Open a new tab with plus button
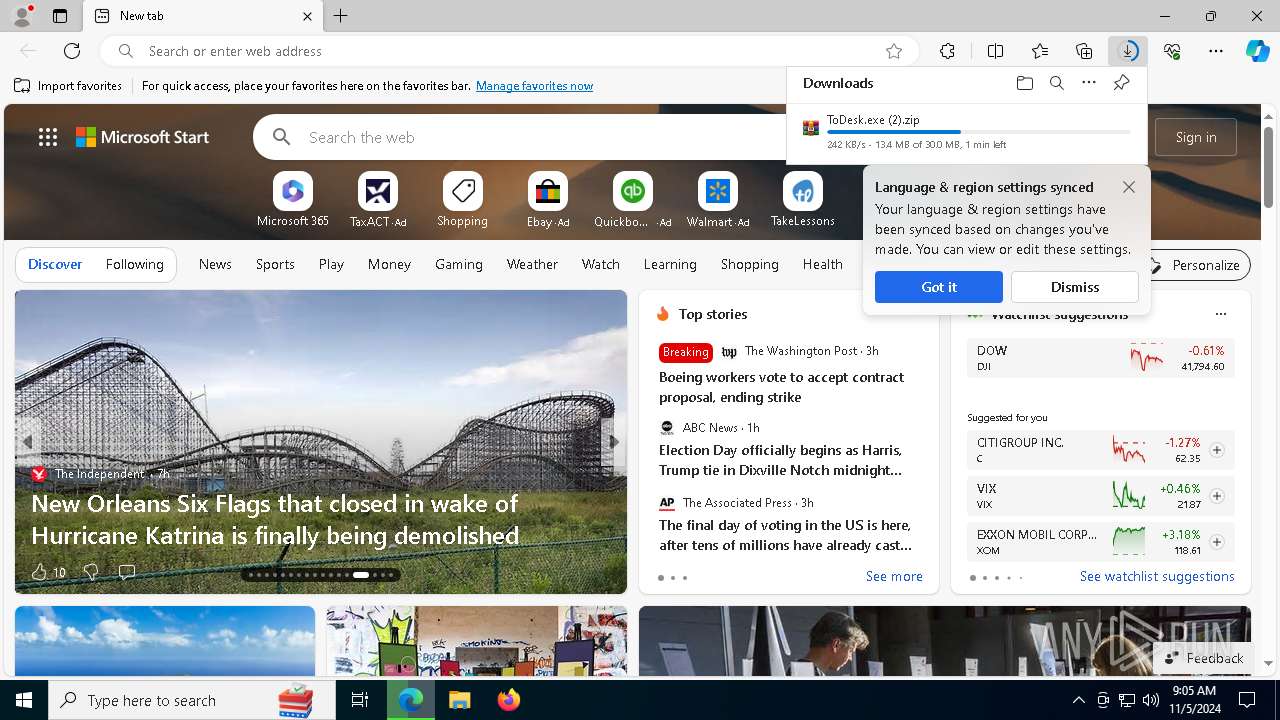Image resolution: width=1280 pixels, height=720 pixels. click(341, 16)
